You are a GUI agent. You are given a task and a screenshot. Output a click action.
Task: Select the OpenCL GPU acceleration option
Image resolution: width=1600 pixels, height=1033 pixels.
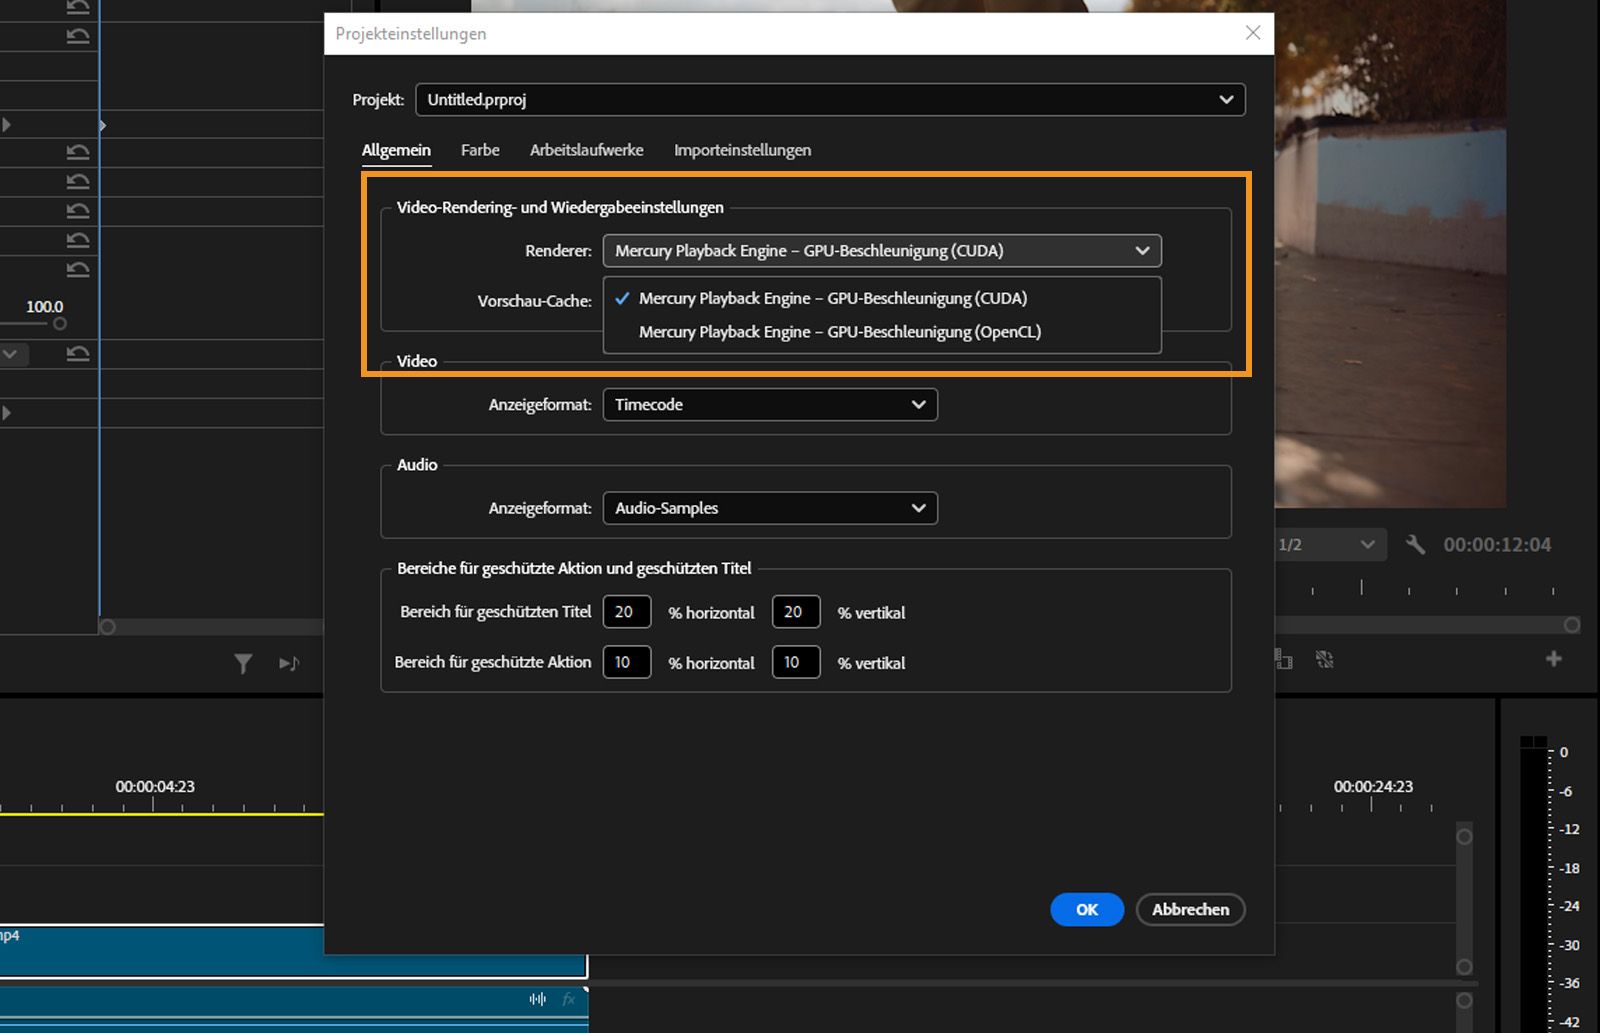tap(840, 331)
